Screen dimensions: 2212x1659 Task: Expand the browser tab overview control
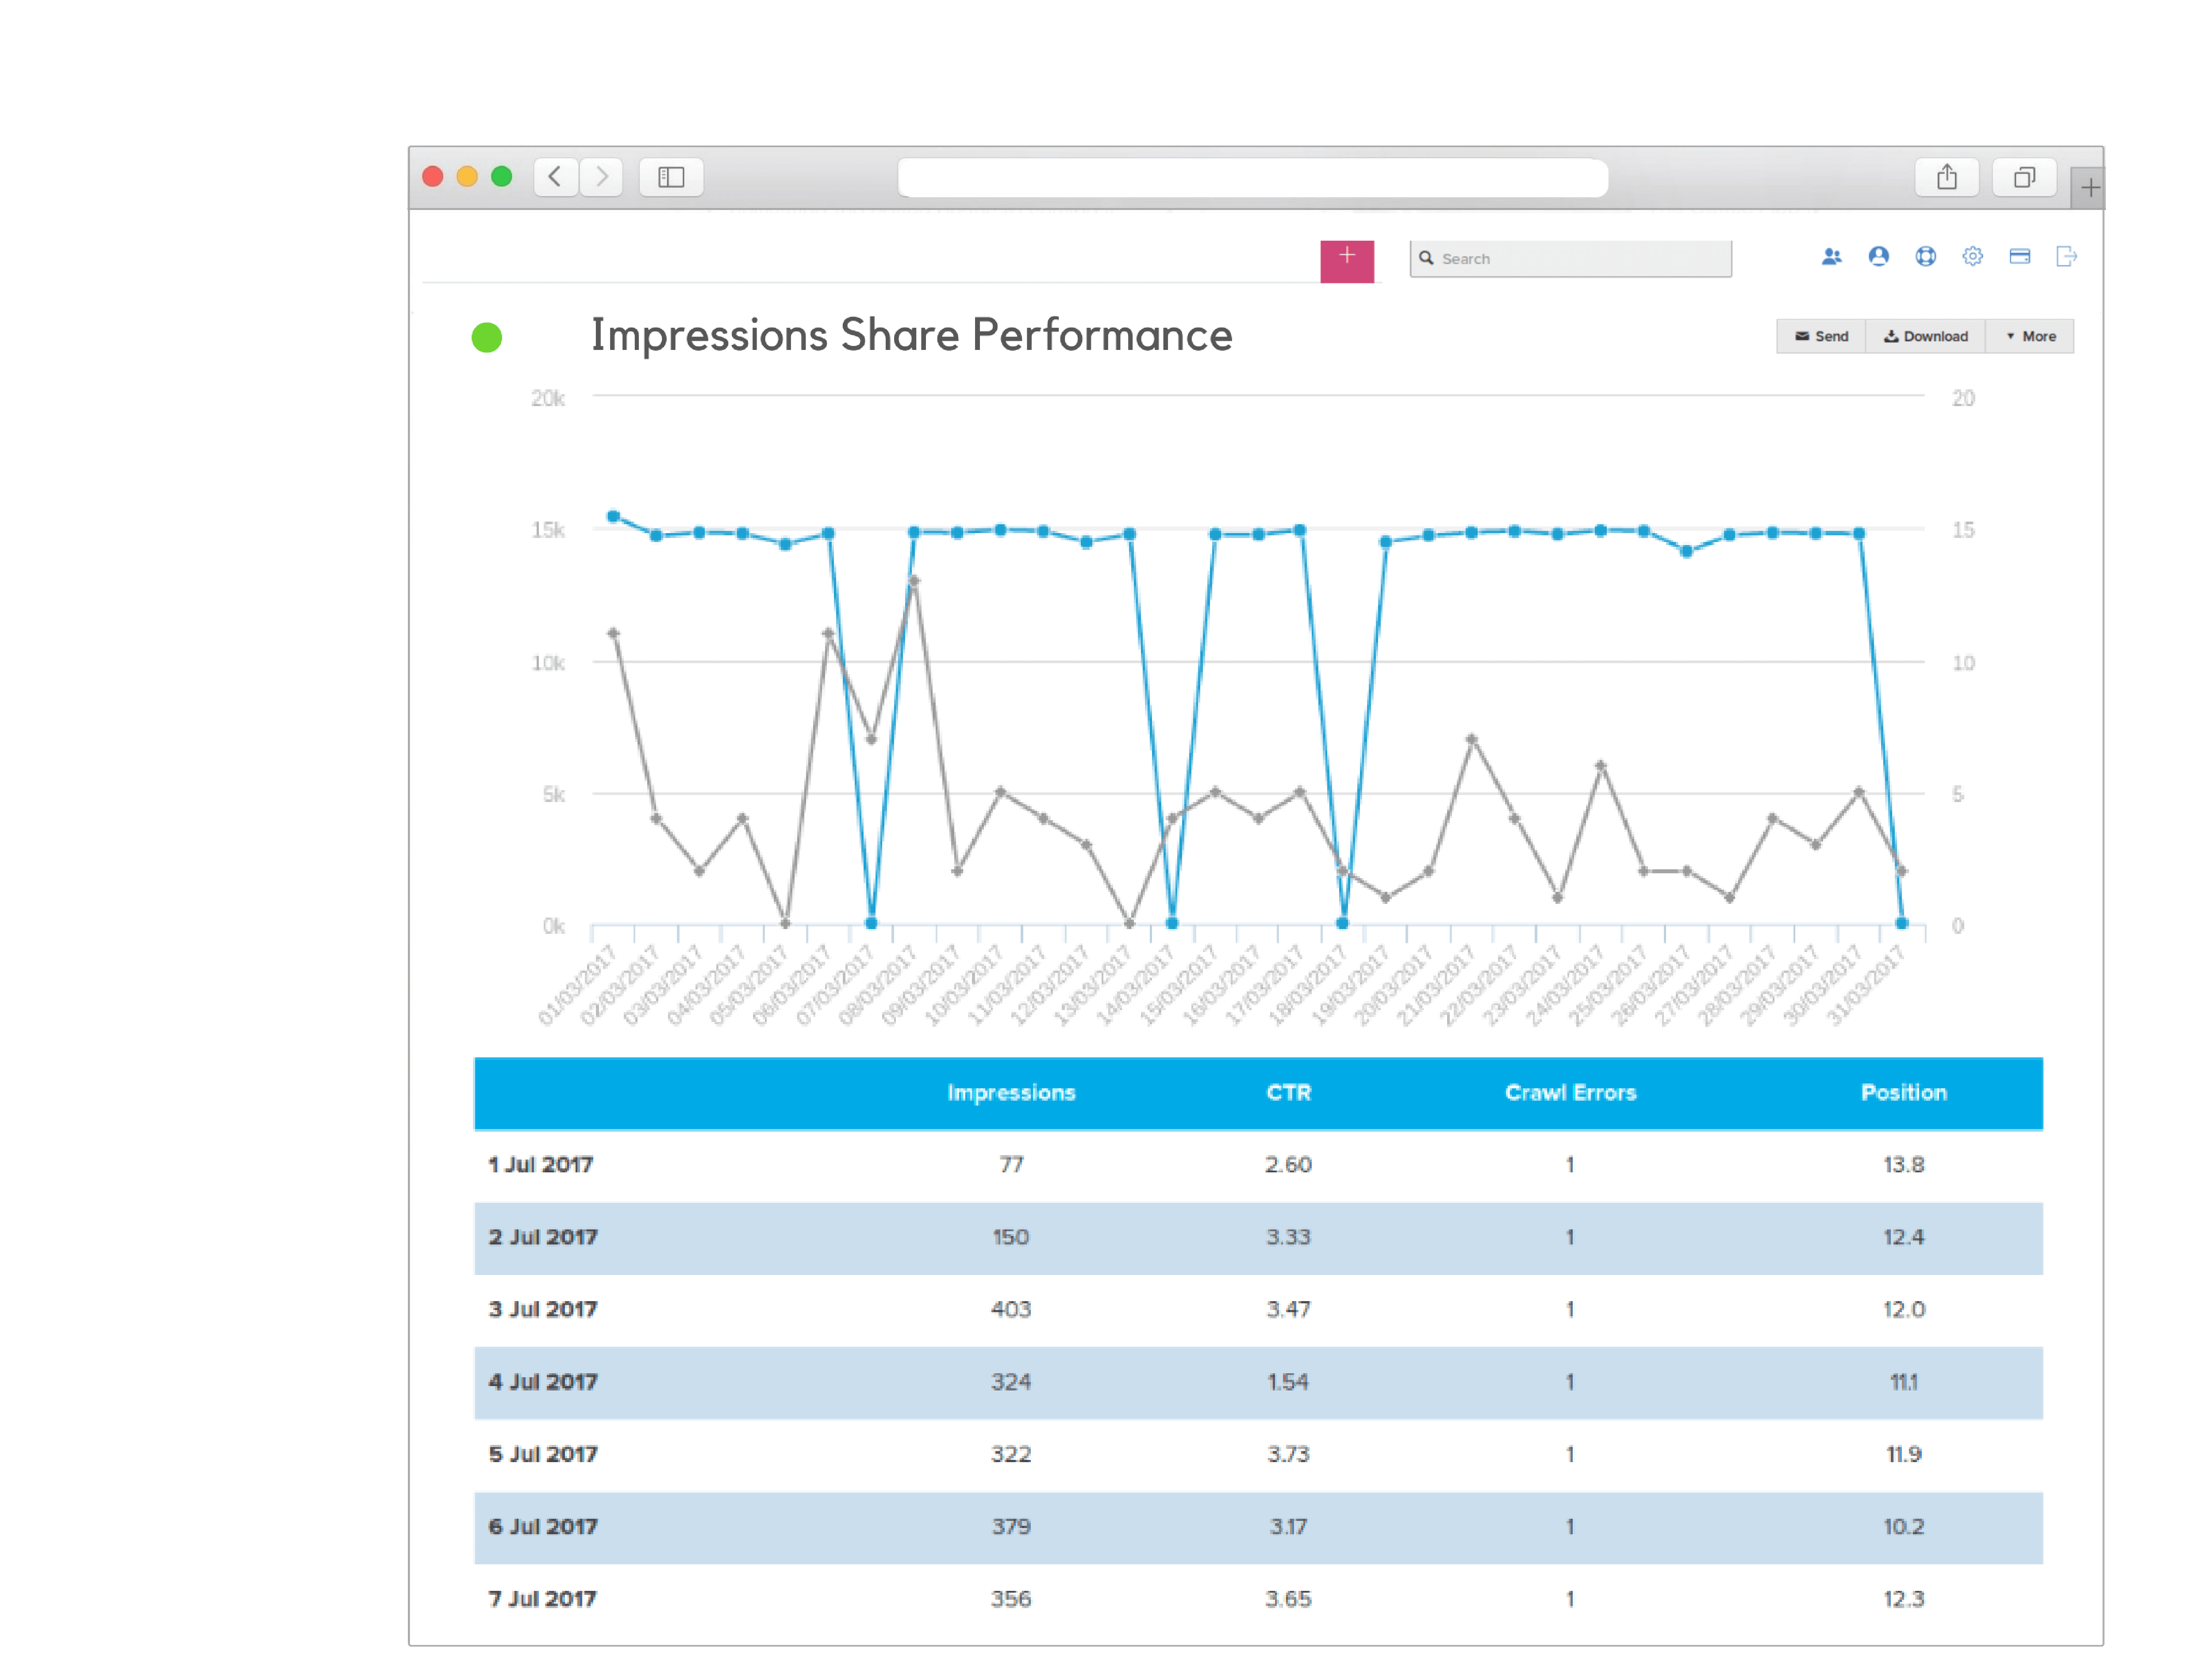click(2024, 177)
